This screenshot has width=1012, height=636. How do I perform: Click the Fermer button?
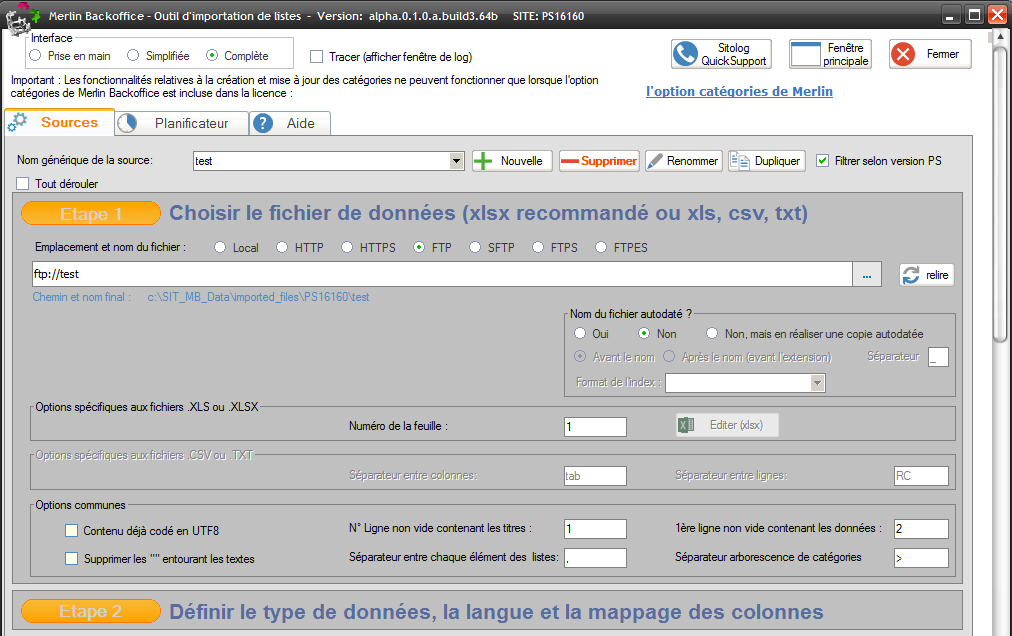click(x=930, y=54)
